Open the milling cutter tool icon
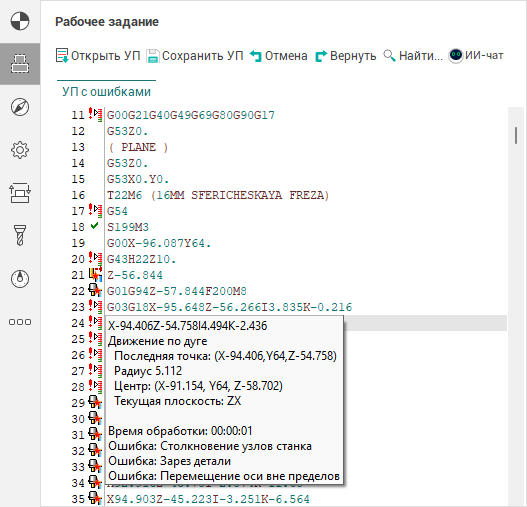The width and height of the screenshot is (527, 507). point(20,235)
